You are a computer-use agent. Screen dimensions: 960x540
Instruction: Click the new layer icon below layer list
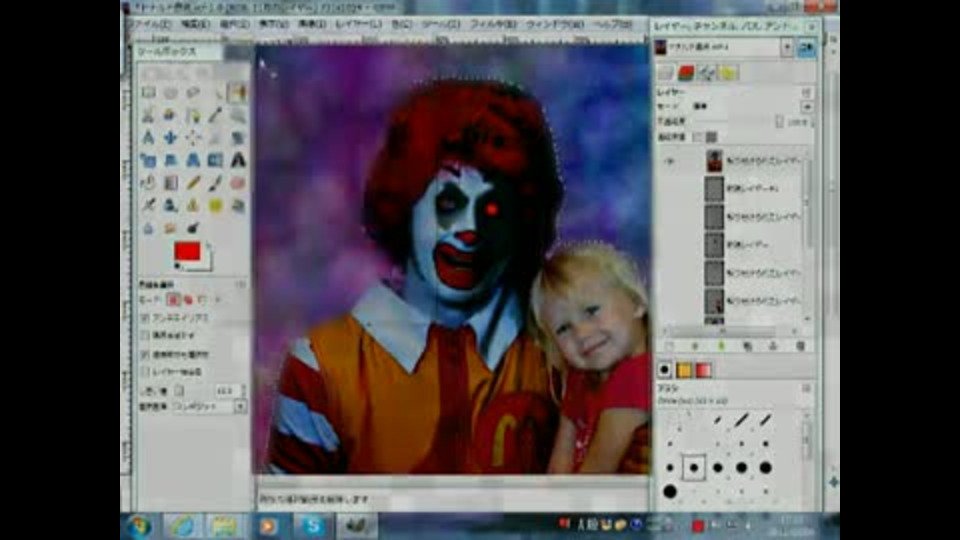pos(669,347)
